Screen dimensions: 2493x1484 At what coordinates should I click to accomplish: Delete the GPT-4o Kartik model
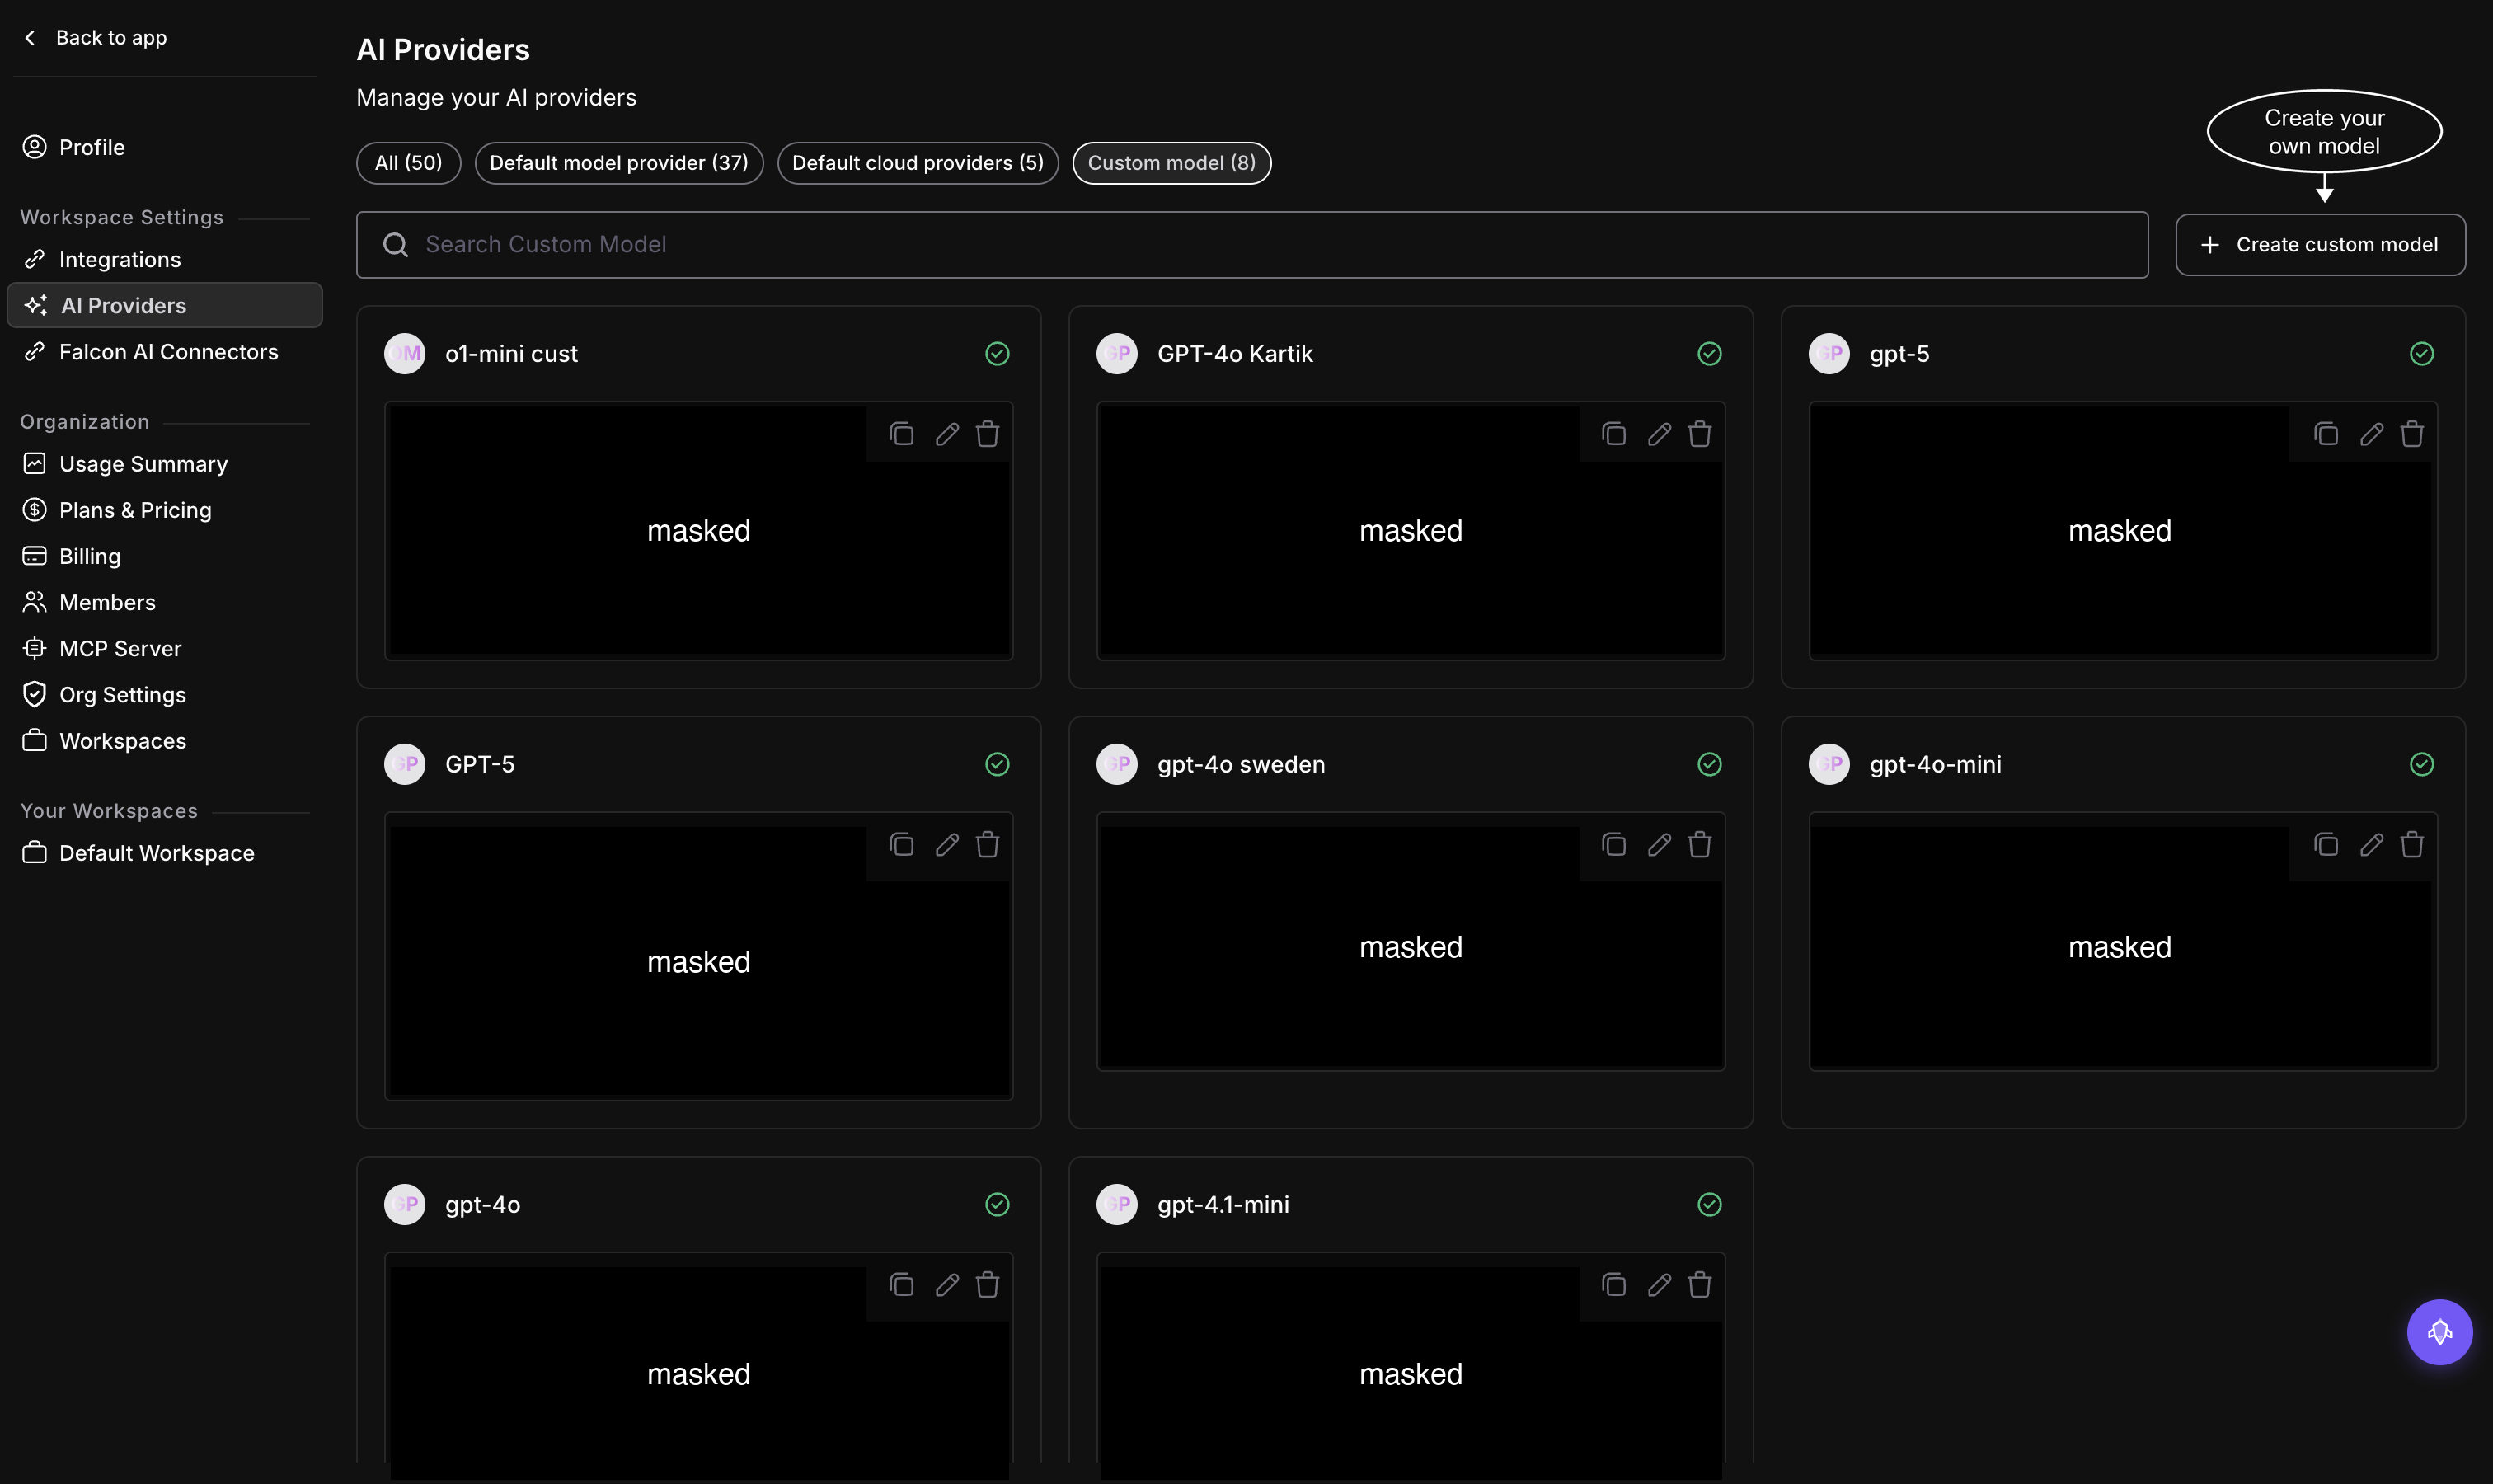tap(1700, 434)
